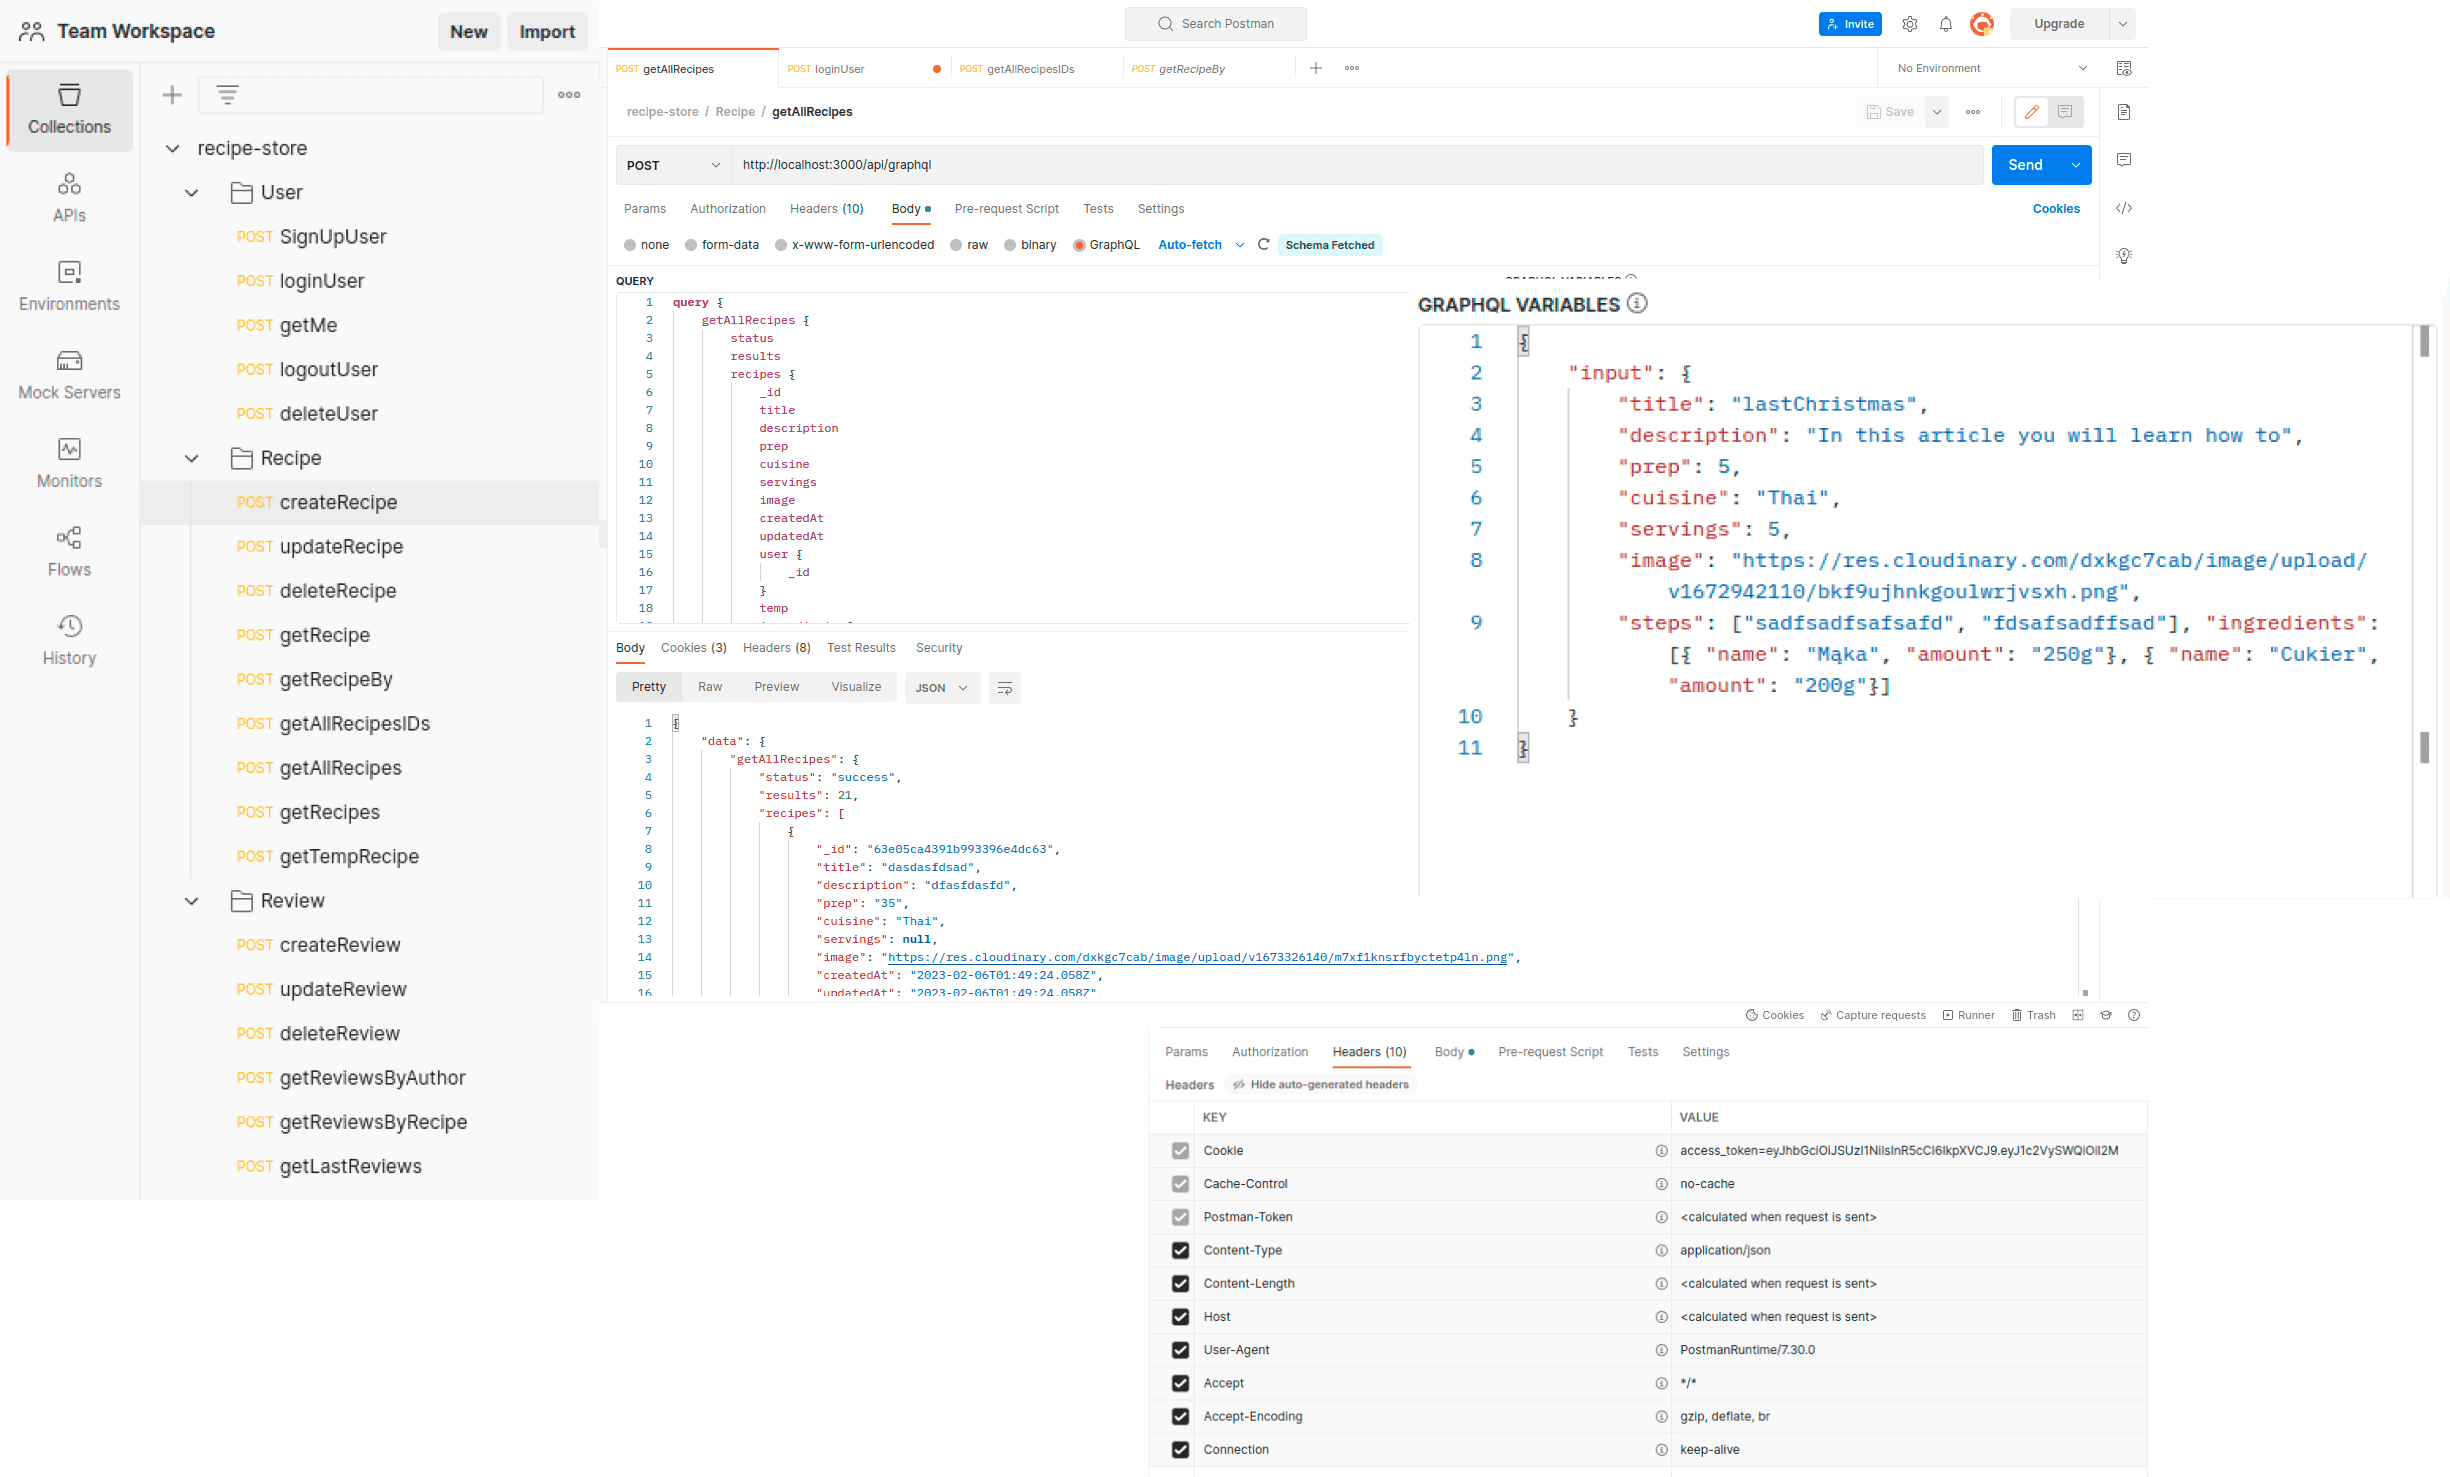
Task: Open Runner in the status bar
Action: [x=1968, y=1016]
